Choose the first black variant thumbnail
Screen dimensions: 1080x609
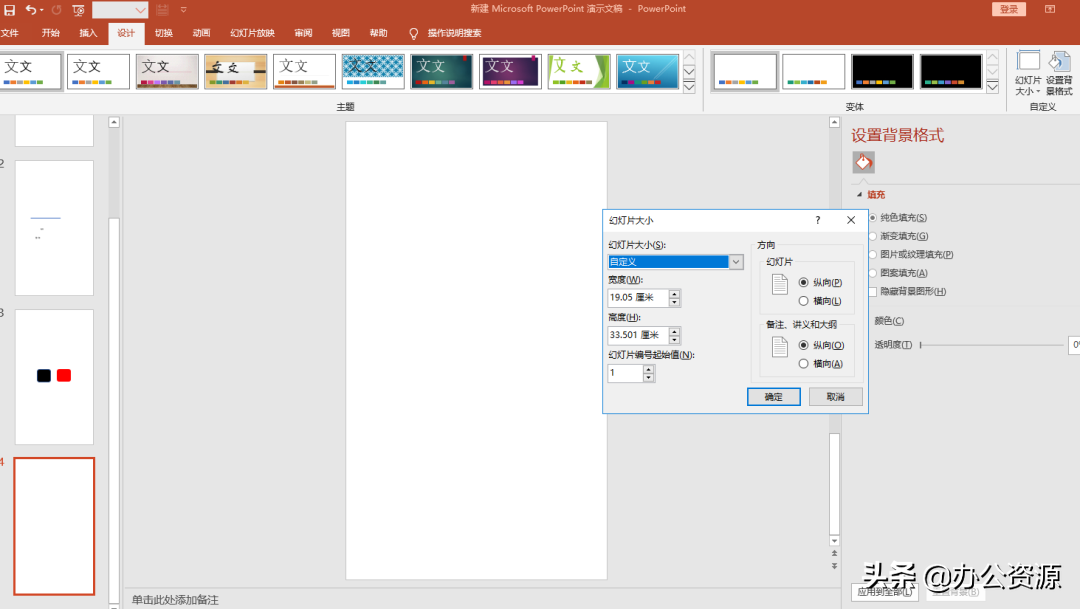[x=882, y=72]
